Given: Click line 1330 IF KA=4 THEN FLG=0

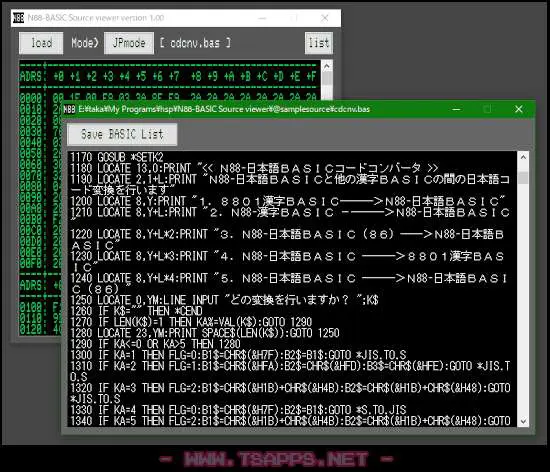Looking at the screenshot, I should point(238,410).
